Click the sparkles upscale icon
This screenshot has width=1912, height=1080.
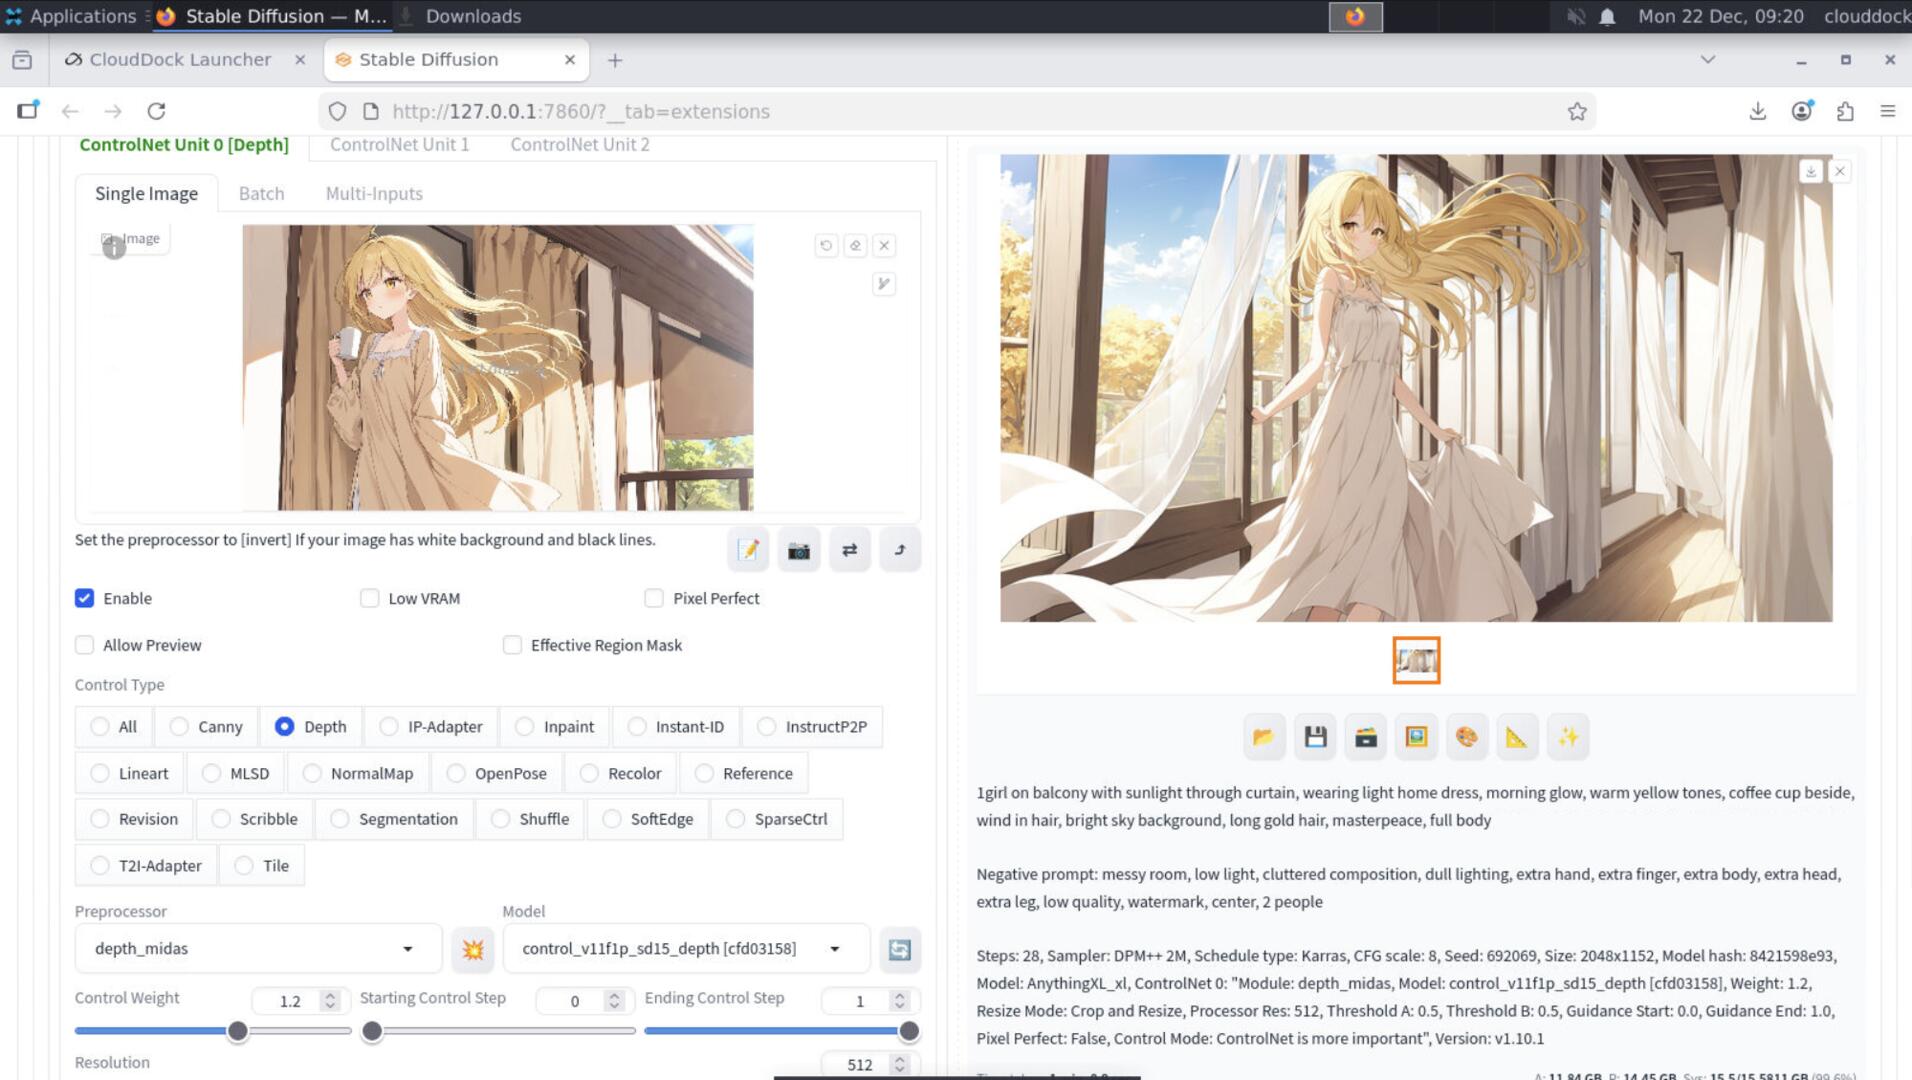click(x=1567, y=737)
